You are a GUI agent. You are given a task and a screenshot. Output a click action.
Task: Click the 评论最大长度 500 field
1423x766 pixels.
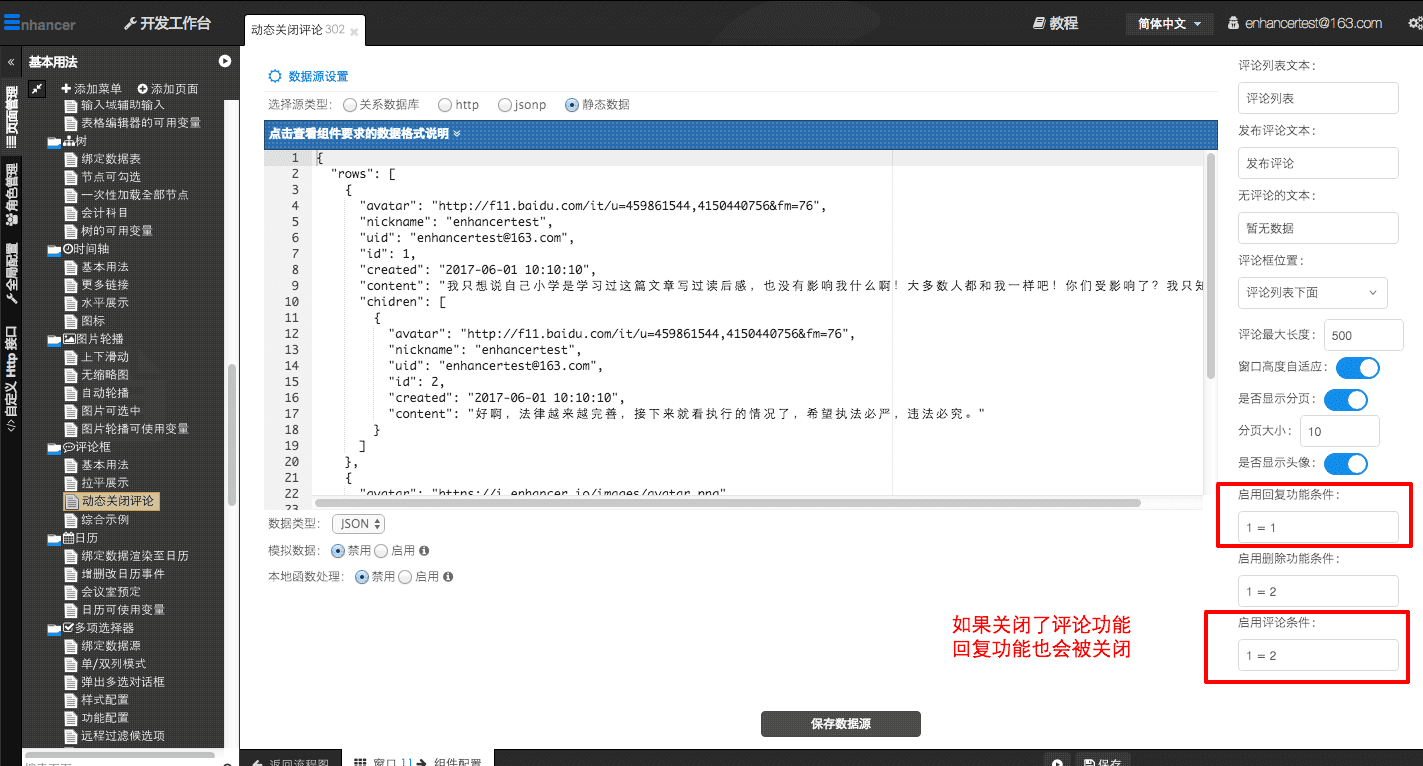[1364, 336]
